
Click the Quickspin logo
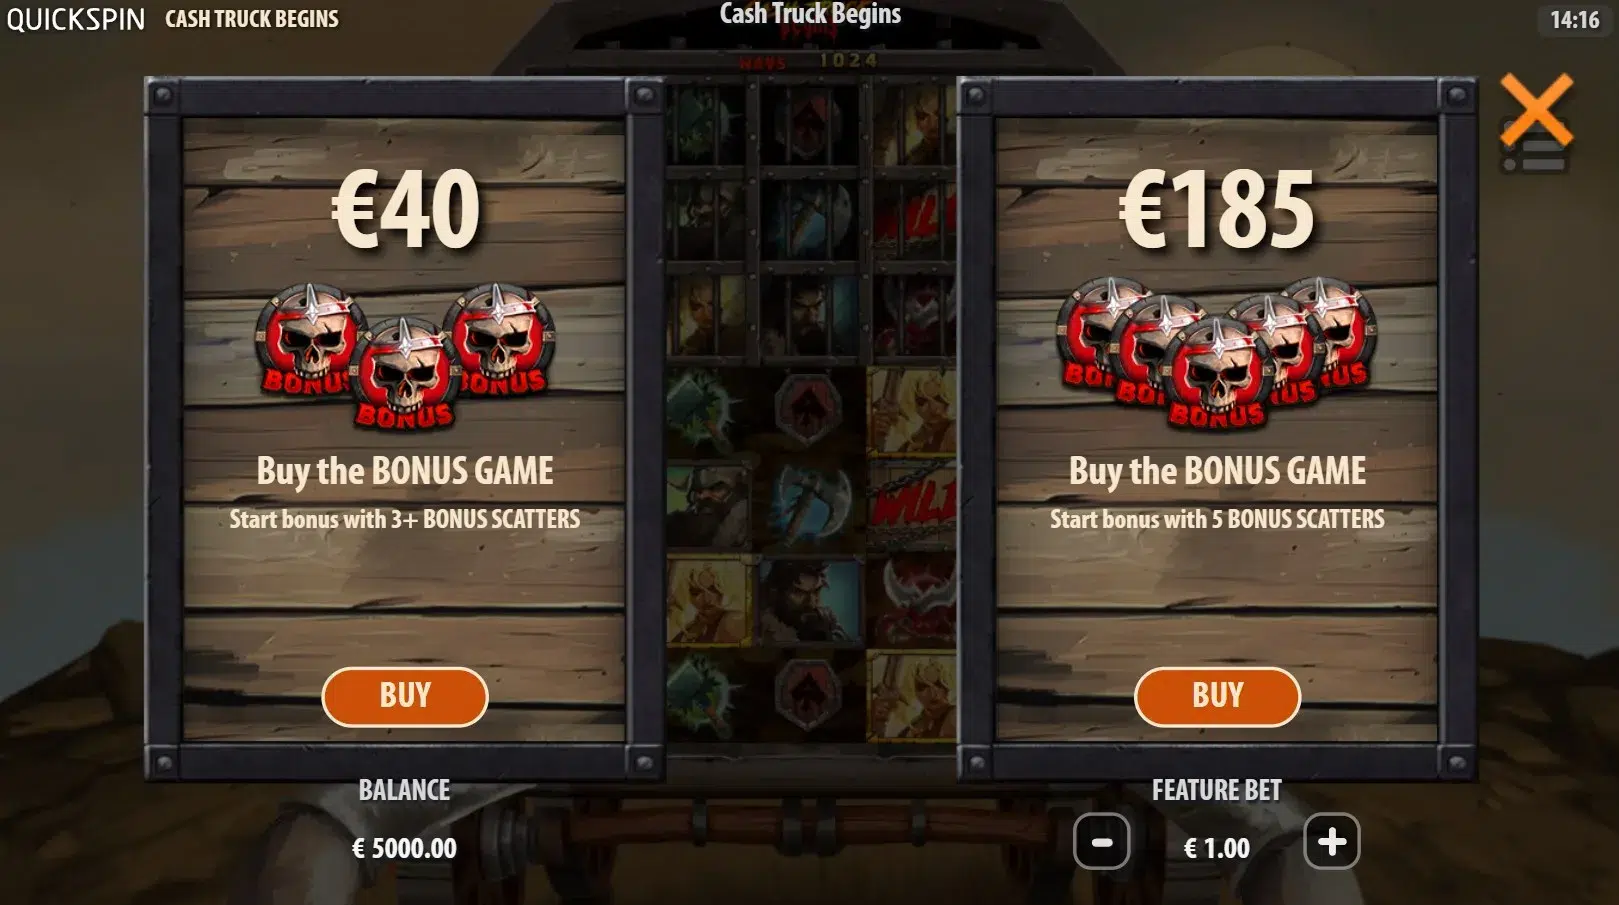(x=76, y=19)
